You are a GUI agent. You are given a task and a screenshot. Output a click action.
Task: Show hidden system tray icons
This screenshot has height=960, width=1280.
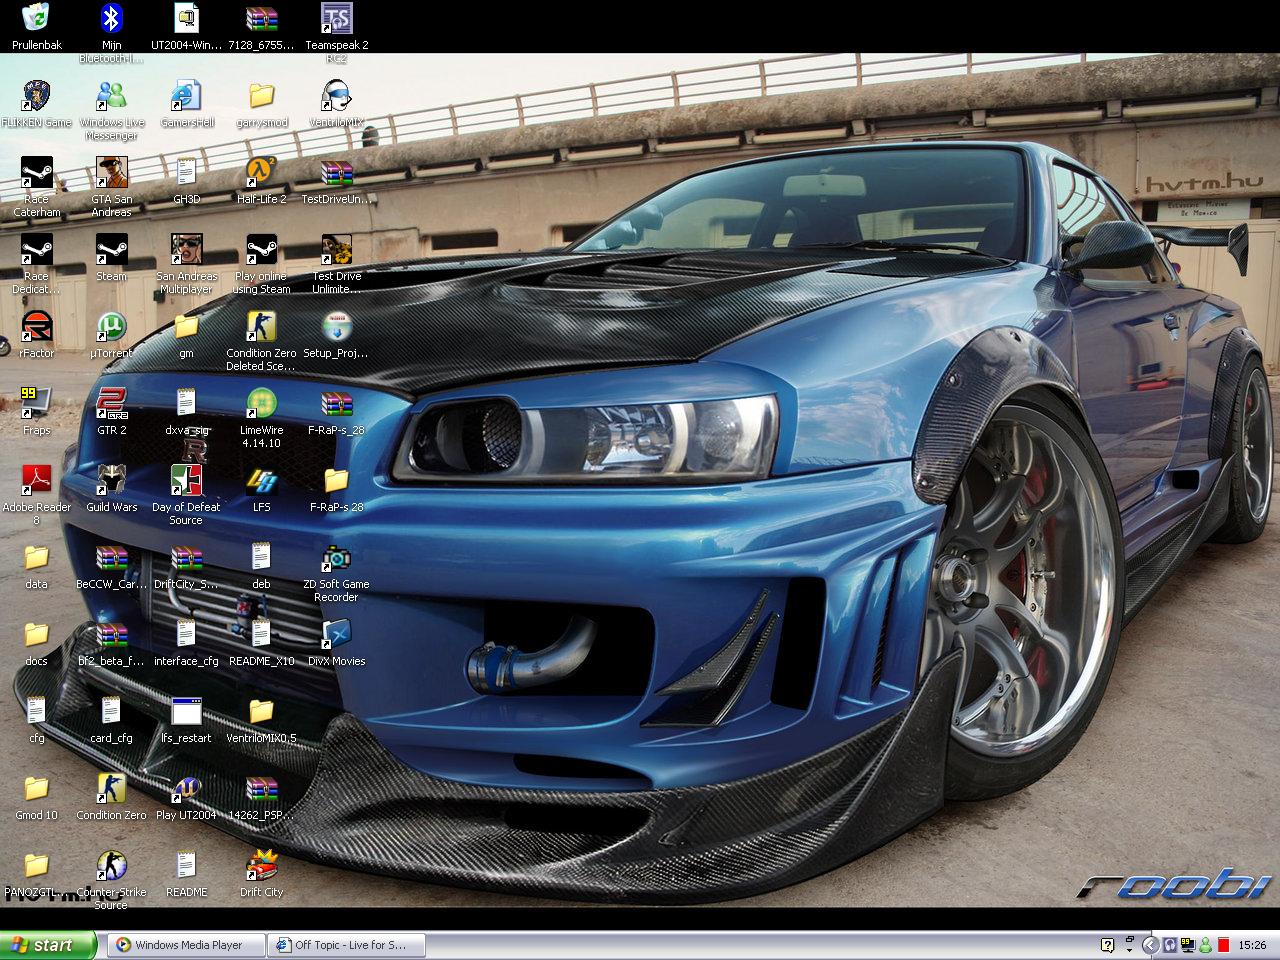tap(1149, 945)
